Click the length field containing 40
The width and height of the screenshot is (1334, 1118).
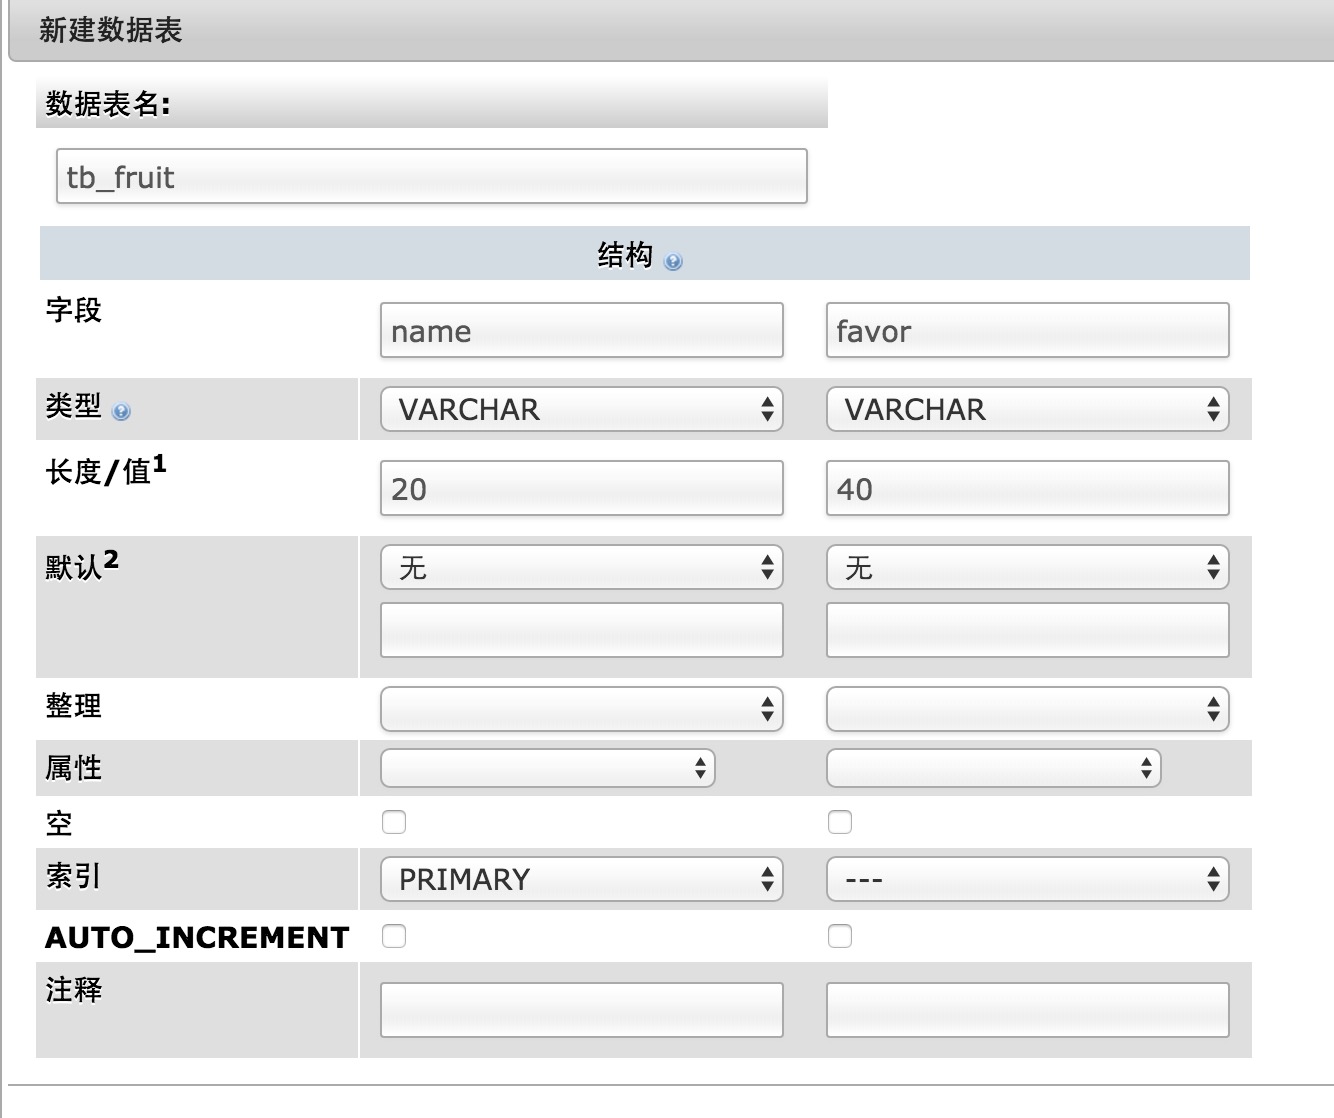coord(1027,489)
